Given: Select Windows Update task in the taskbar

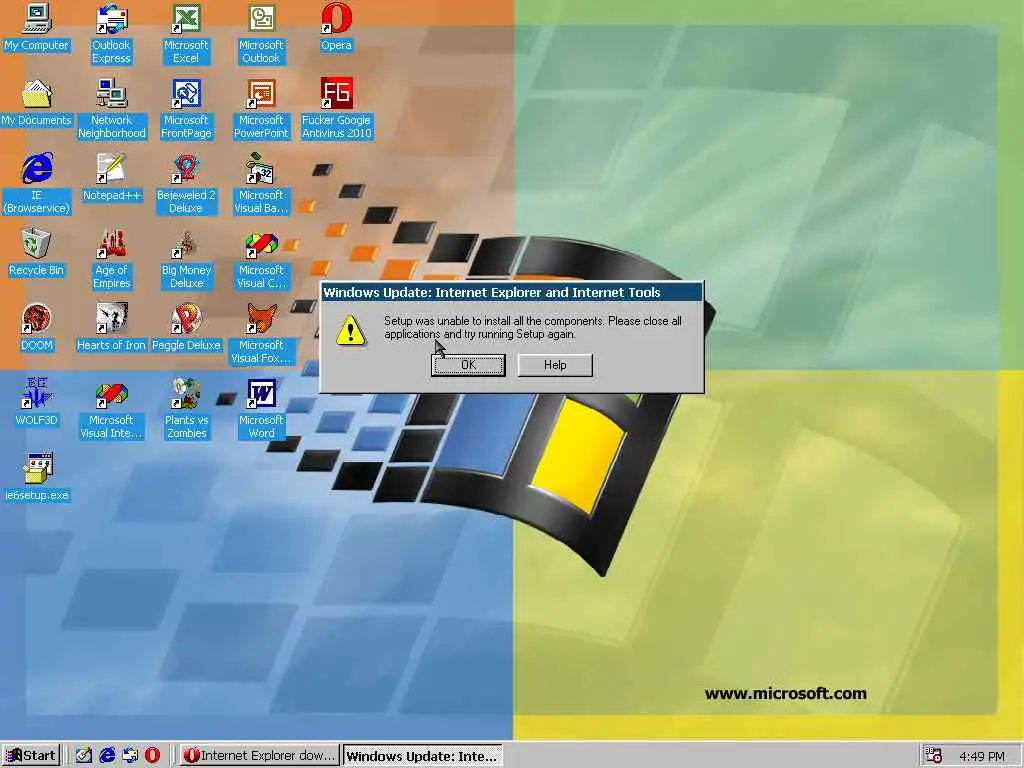Looking at the screenshot, I should [423, 756].
